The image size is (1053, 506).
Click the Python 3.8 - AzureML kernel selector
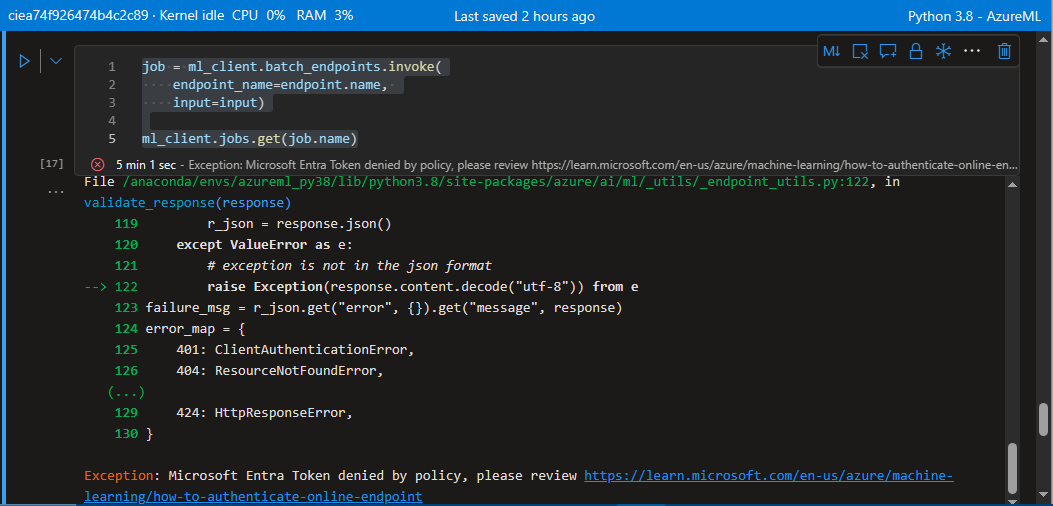[974, 16]
